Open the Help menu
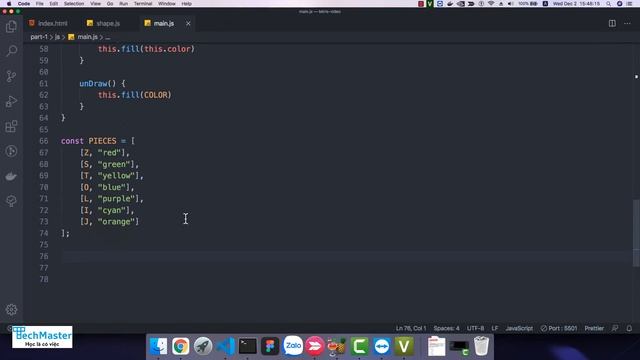The width and height of the screenshot is (640, 360). point(187,4)
